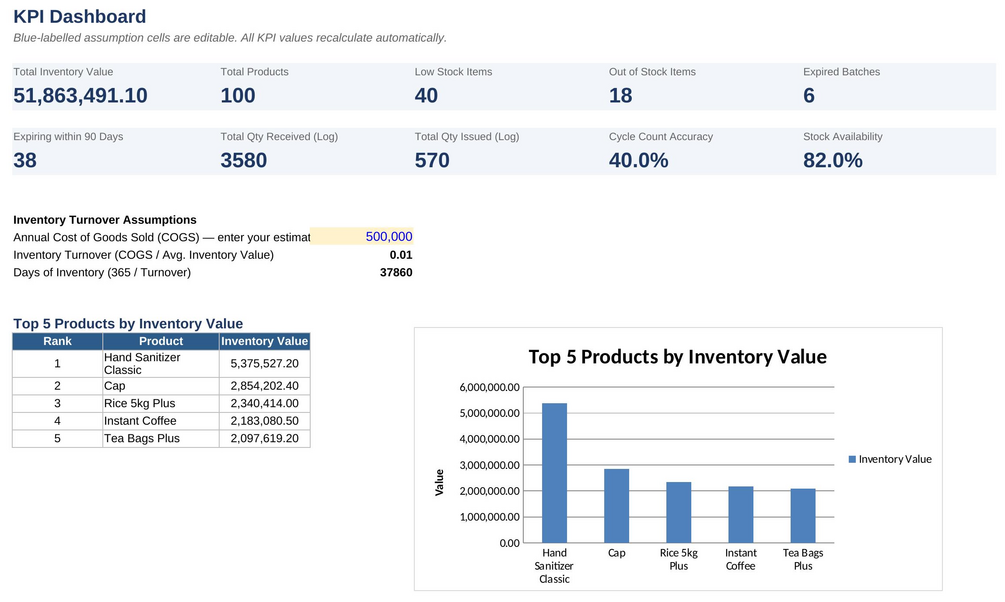Image resolution: width=1005 pixels, height=602 pixels.
Task: Select Total Qty Received value 3580
Action: coord(244,160)
